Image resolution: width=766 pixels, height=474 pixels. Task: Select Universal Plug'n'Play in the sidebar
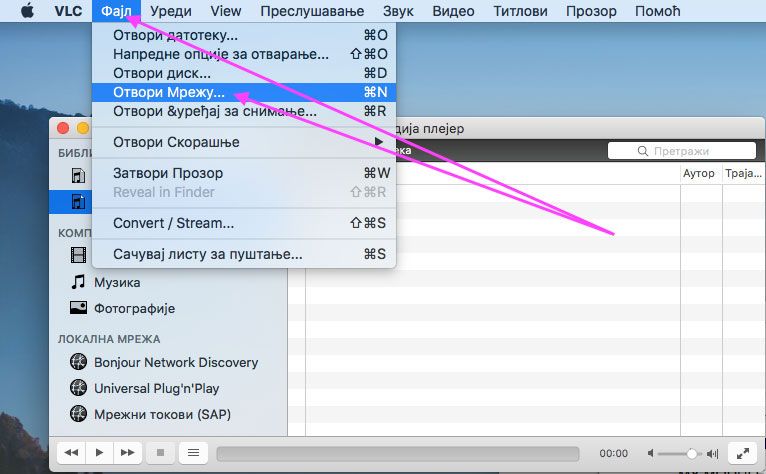[x=156, y=388]
